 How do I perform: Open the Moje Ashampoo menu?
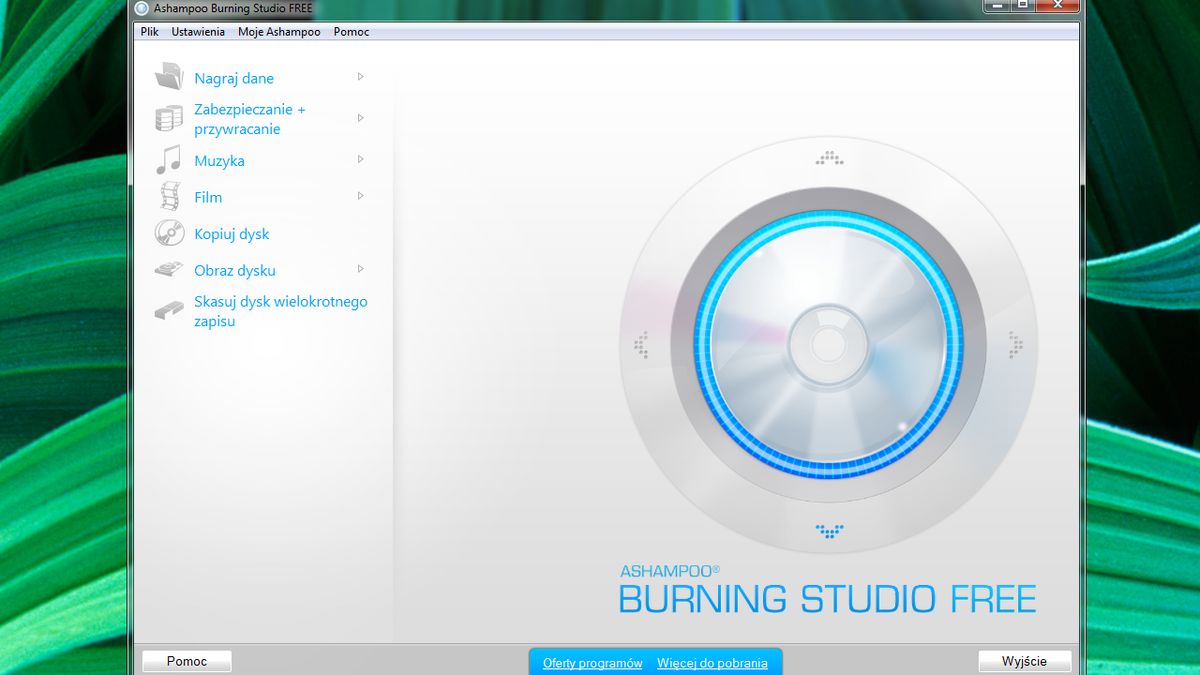(279, 32)
